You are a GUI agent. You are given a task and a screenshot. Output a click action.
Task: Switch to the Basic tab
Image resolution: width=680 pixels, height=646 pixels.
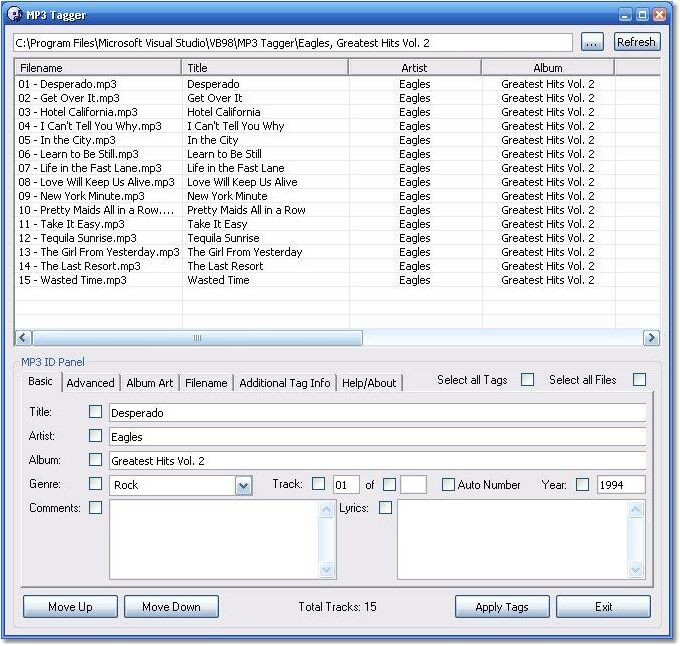[x=40, y=381]
